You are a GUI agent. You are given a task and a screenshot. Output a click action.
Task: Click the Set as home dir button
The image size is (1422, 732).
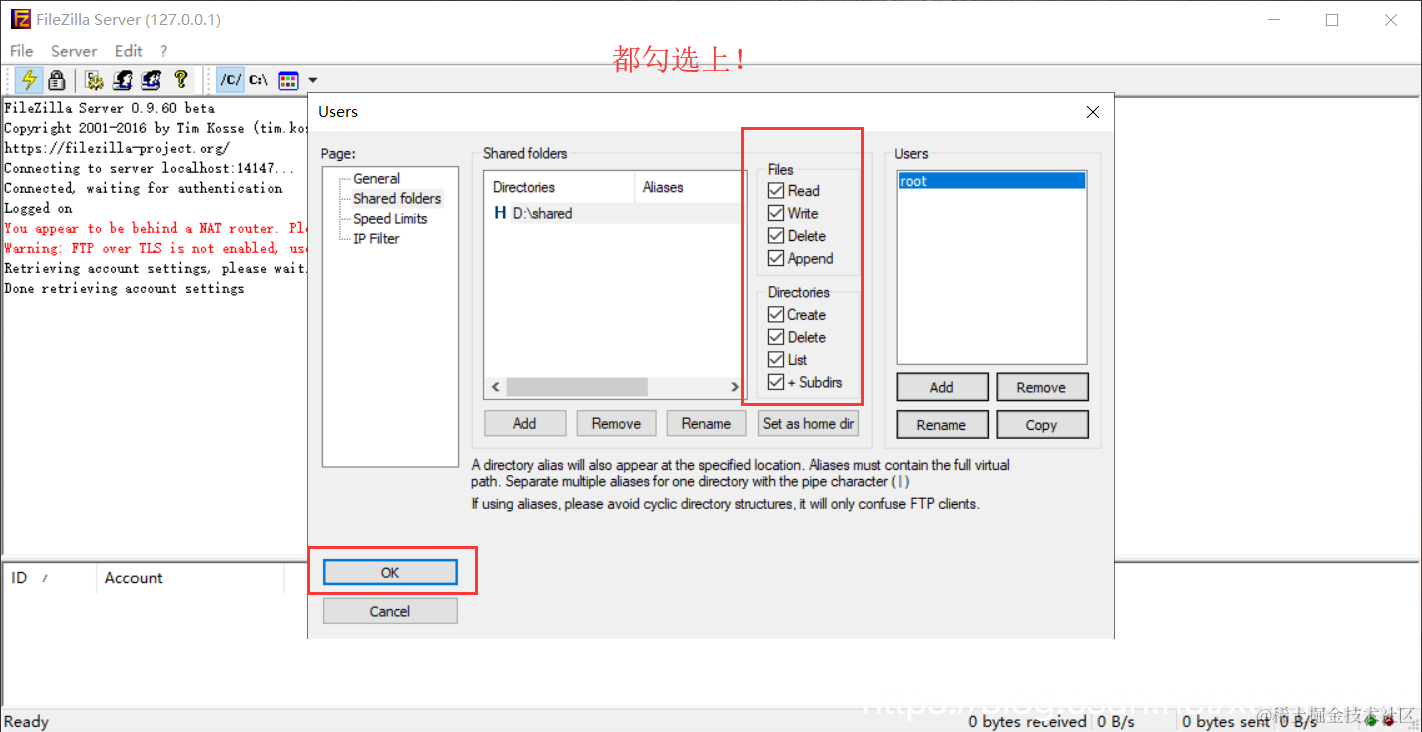pyautogui.click(x=808, y=423)
